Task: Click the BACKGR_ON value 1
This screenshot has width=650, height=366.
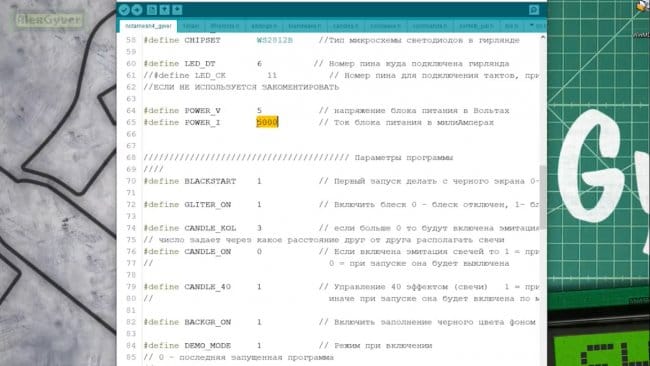Action: click(x=259, y=322)
